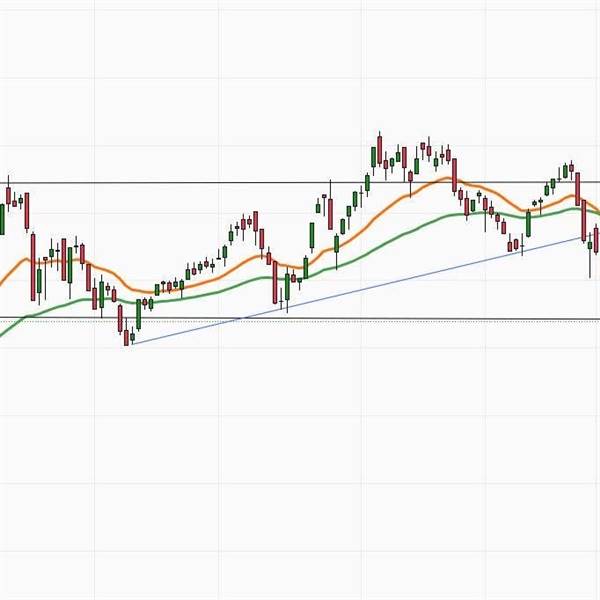The image size is (600, 600).
Task: Click the left end of the upper horizontal line
Action: (3, 183)
